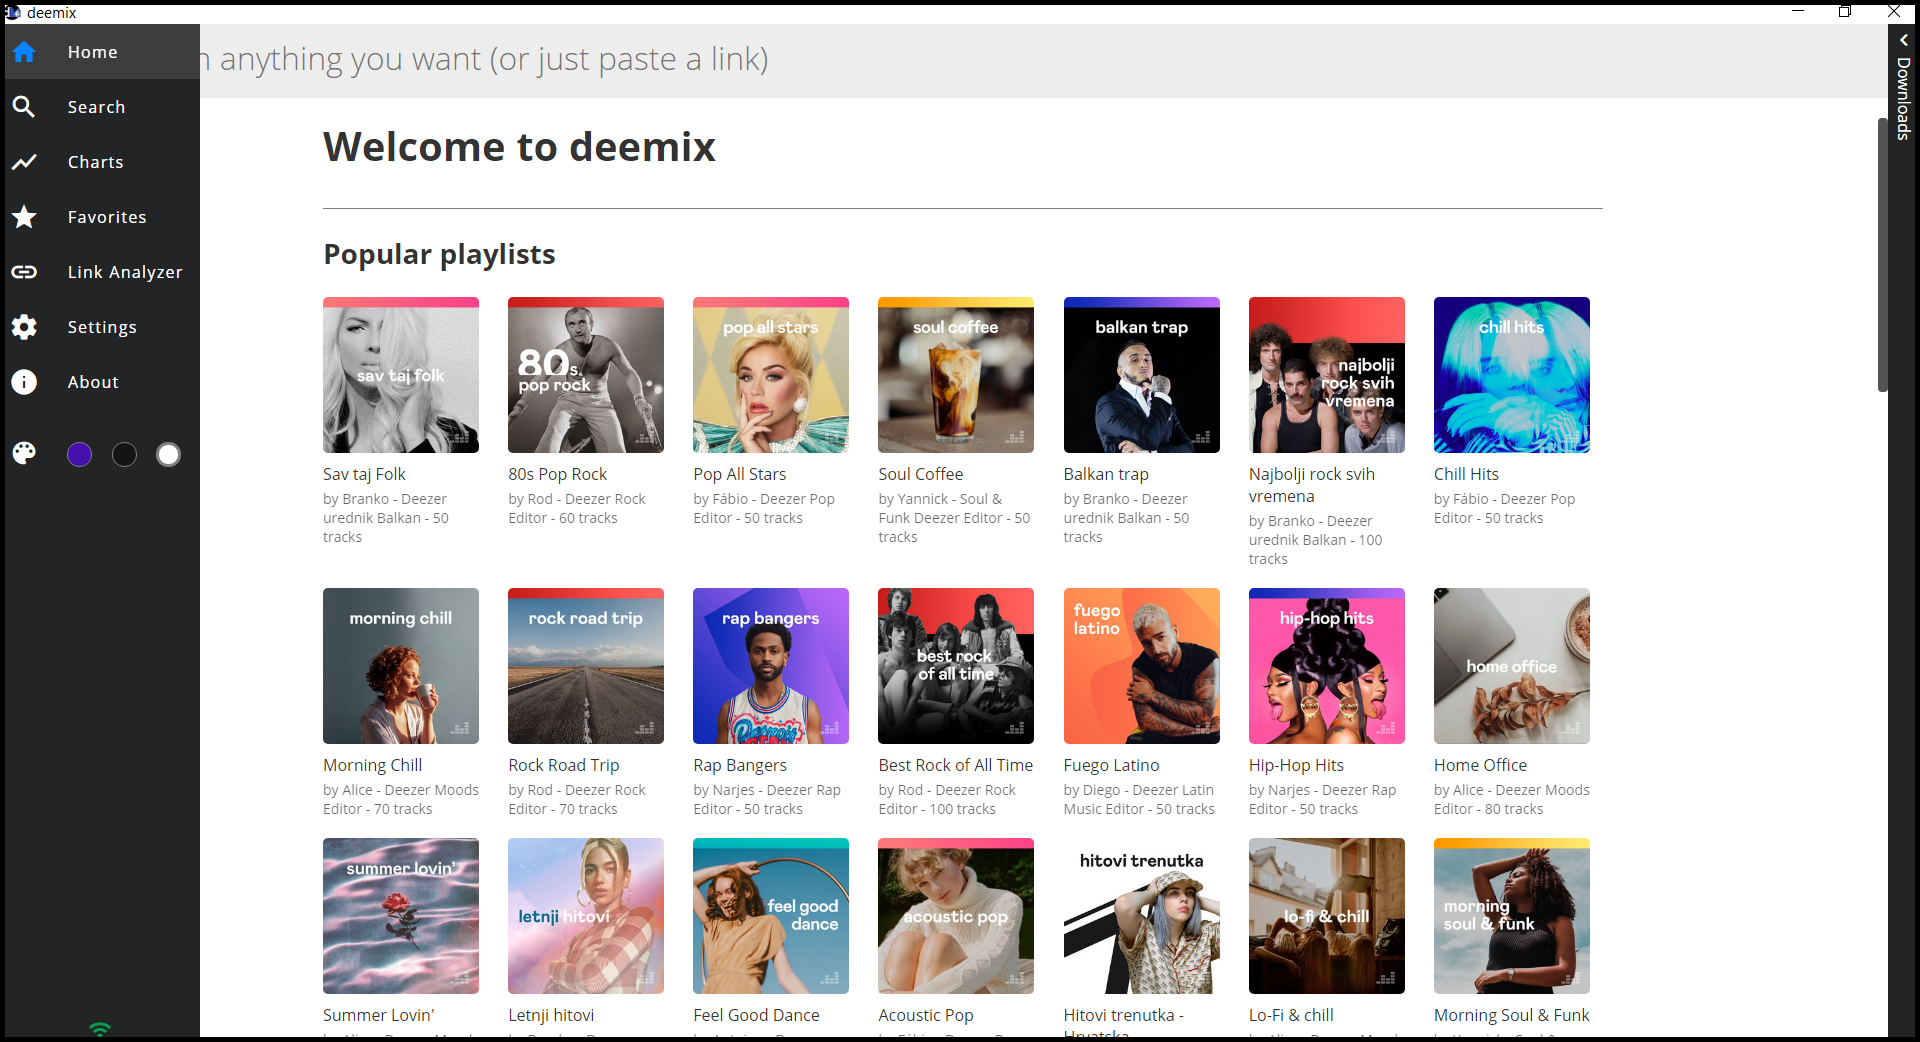Image resolution: width=1920 pixels, height=1042 pixels.
Task: Click the 'Pop All Stars' title link
Action: (740, 474)
